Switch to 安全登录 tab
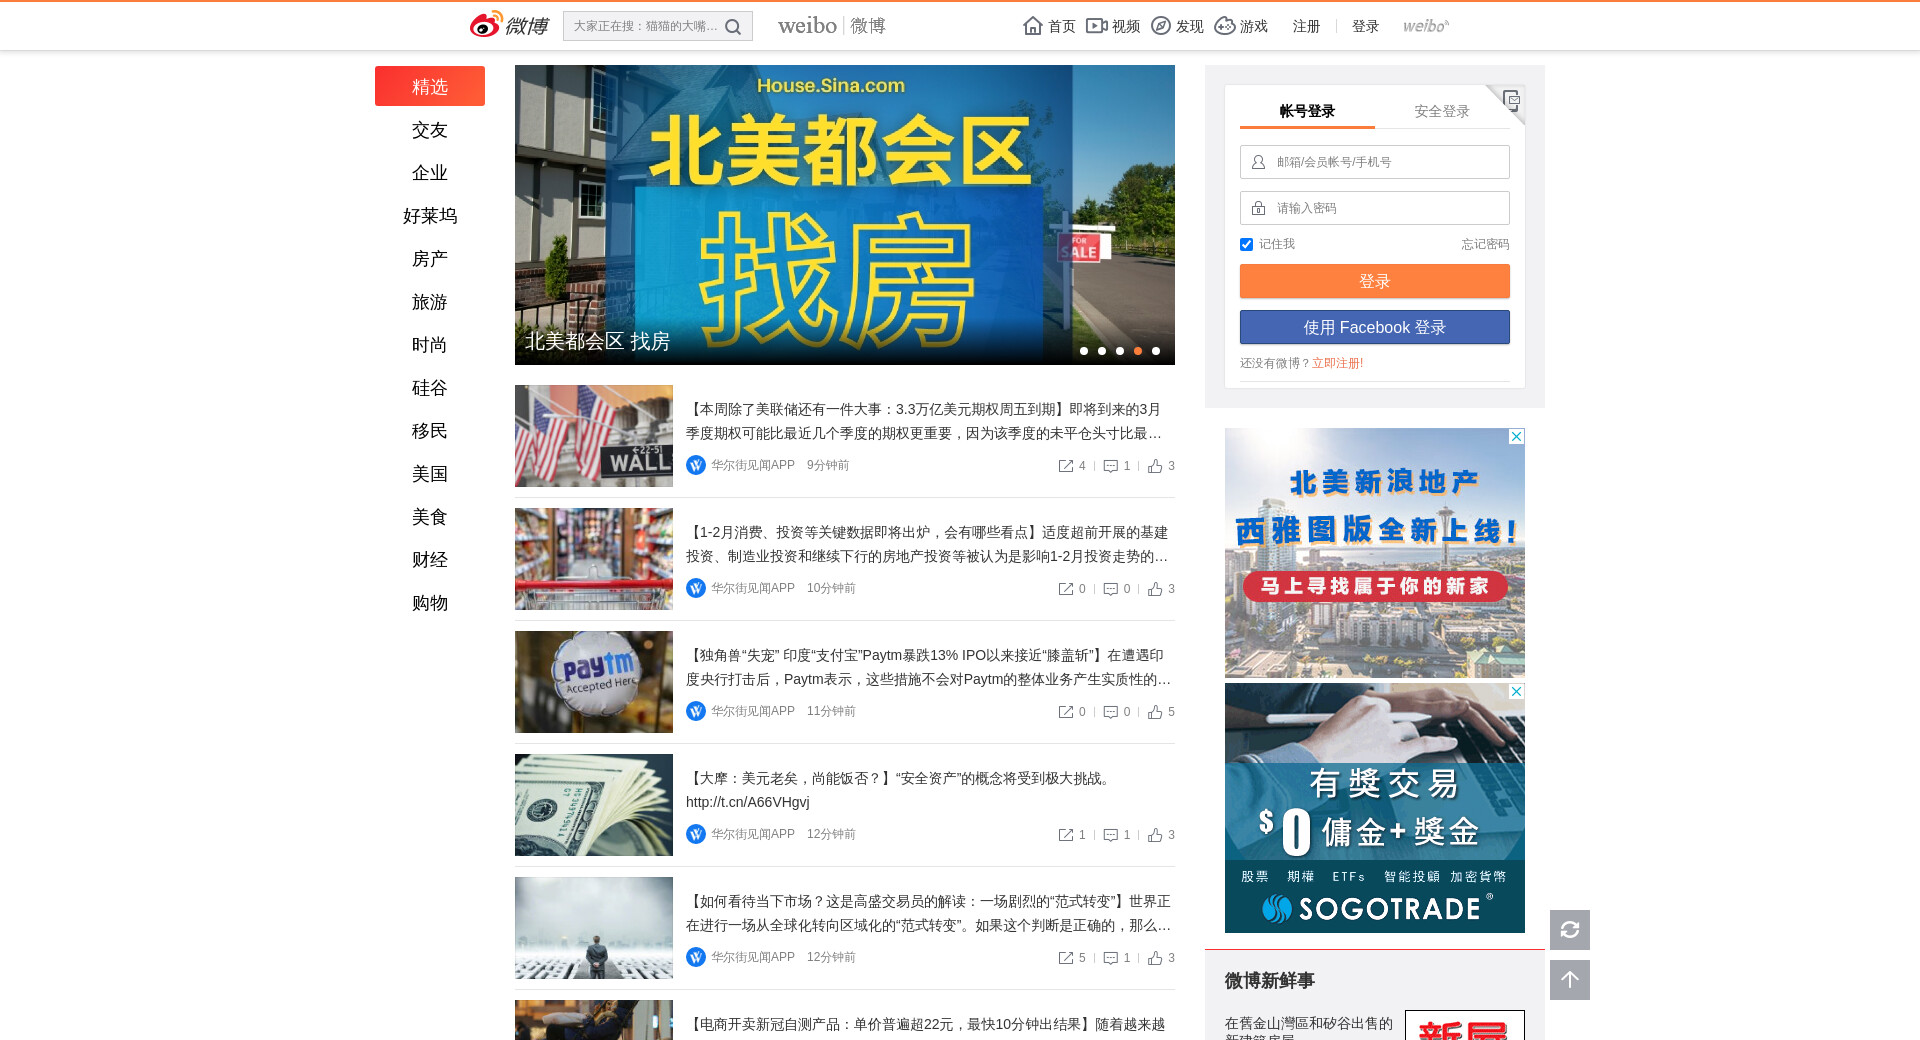This screenshot has width=1920, height=1040. tap(1442, 111)
